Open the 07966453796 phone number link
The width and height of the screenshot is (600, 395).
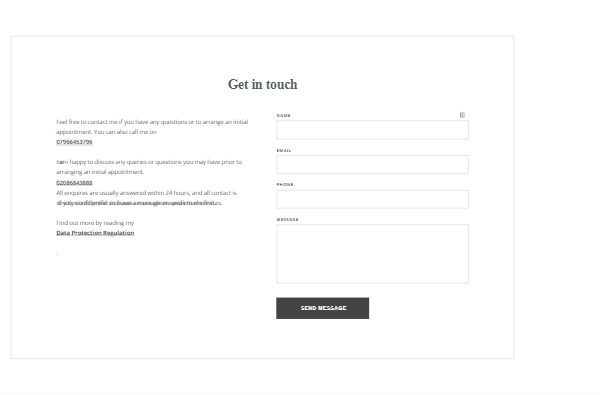[74, 142]
